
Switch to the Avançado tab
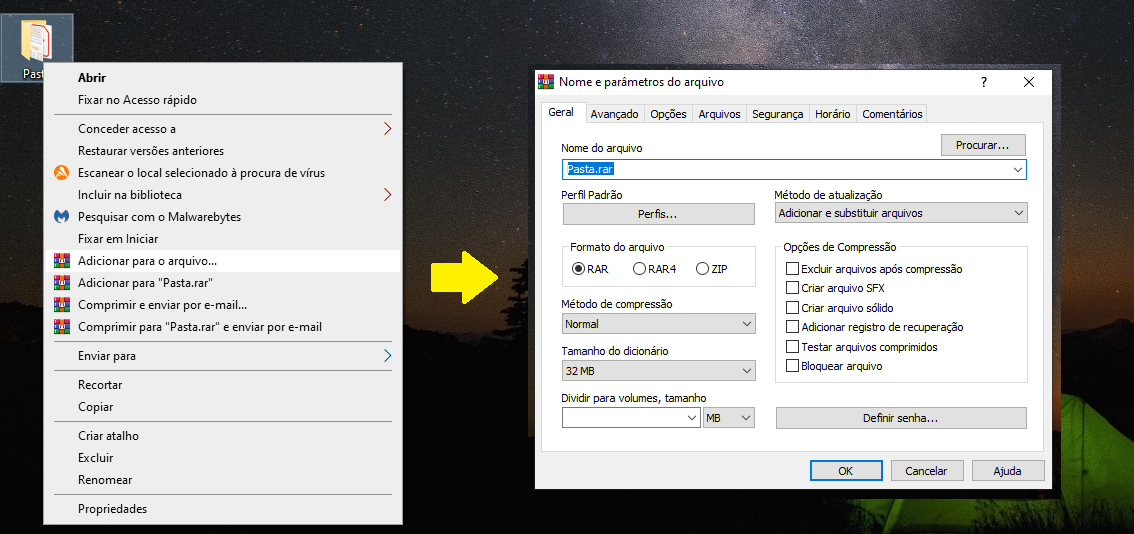tap(614, 114)
